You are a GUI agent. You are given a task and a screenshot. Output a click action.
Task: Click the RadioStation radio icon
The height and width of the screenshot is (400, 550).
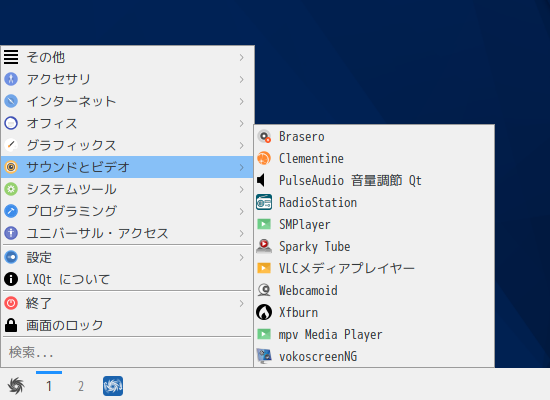click(x=264, y=202)
